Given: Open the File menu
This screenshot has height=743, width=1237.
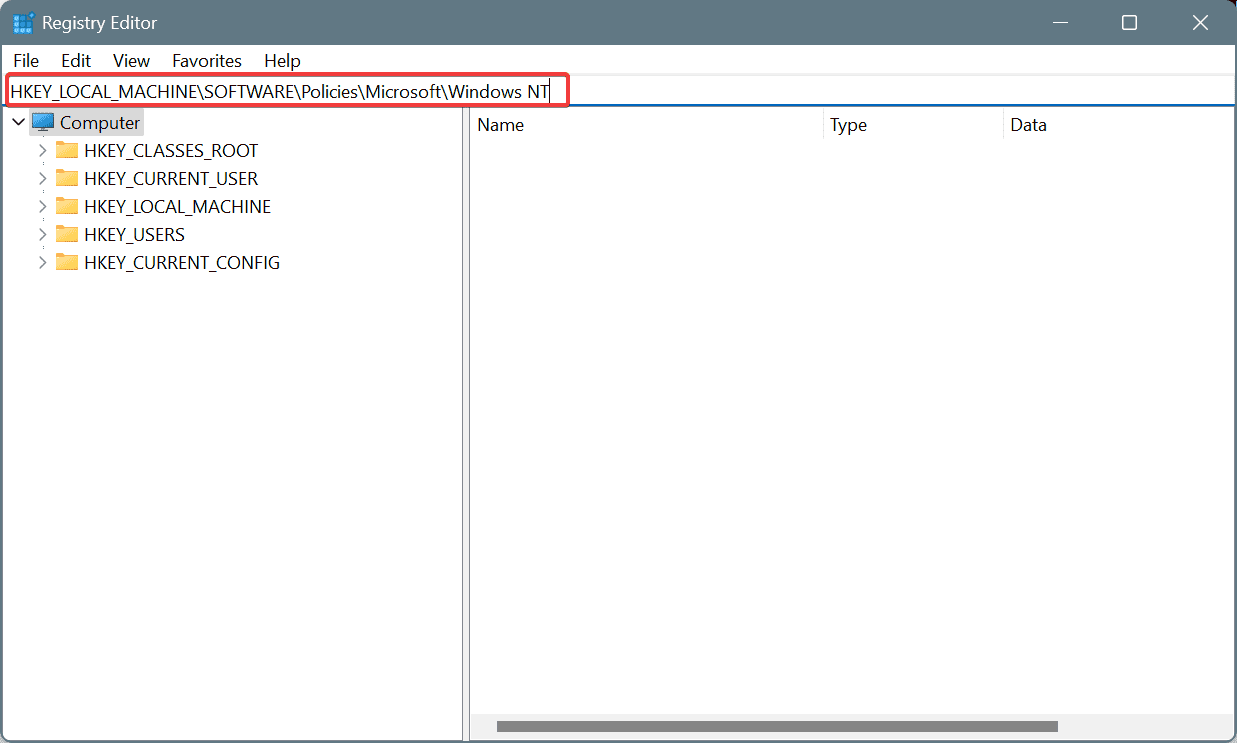Looking at the screenshot, I should pos(26,61).
